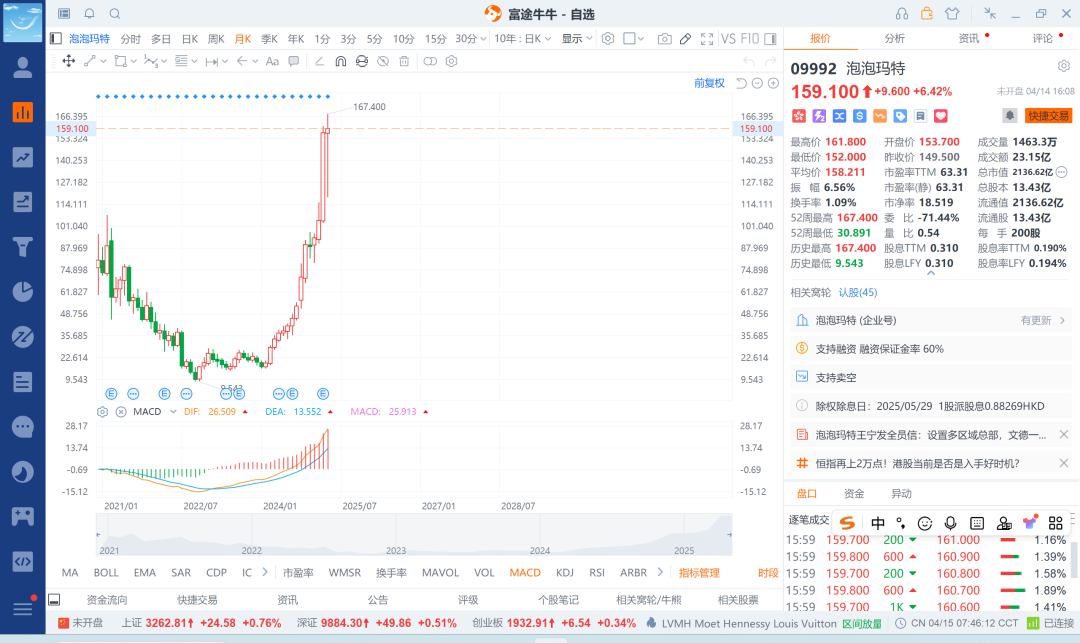Toggle the right side panel icon
Image resolution: width=1080 pixels, height=643 pixels.
tap(770, 39)
